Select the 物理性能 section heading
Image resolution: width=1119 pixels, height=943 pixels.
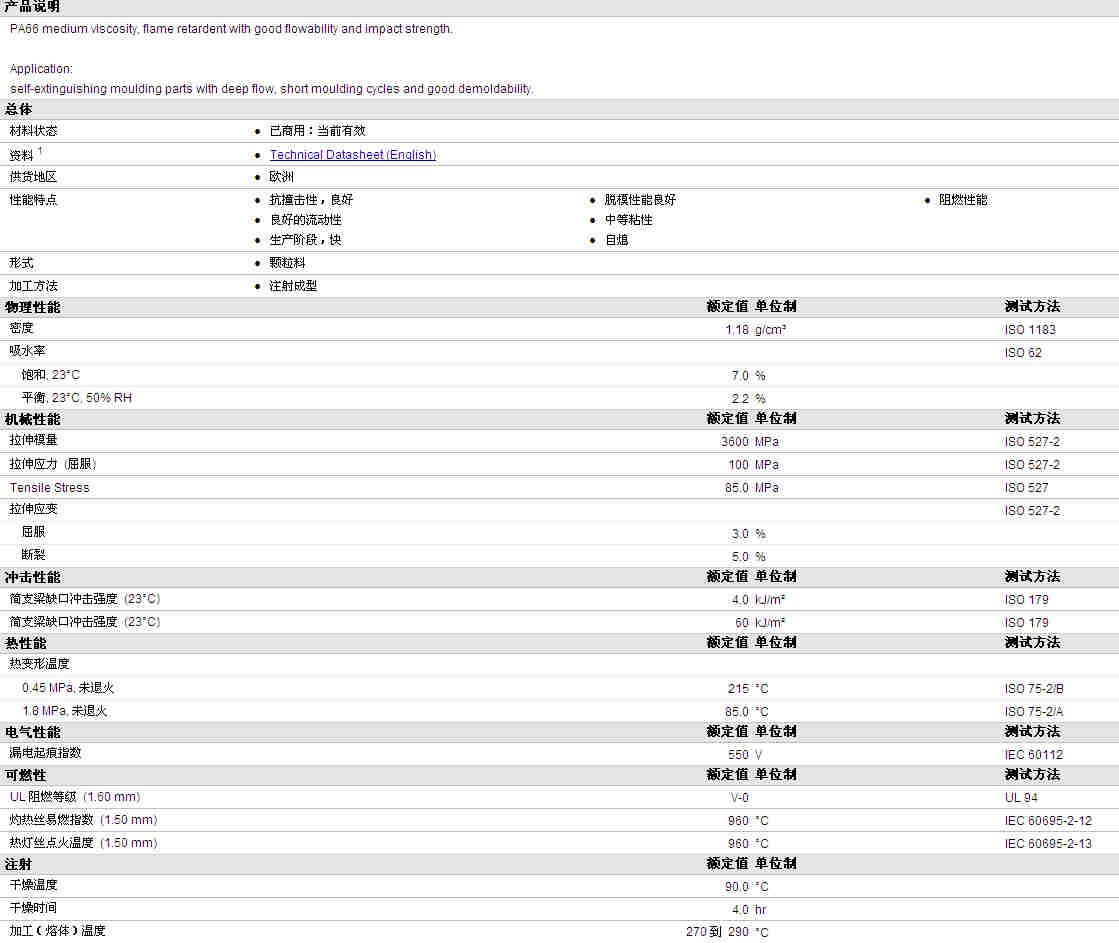click(32, 307)
